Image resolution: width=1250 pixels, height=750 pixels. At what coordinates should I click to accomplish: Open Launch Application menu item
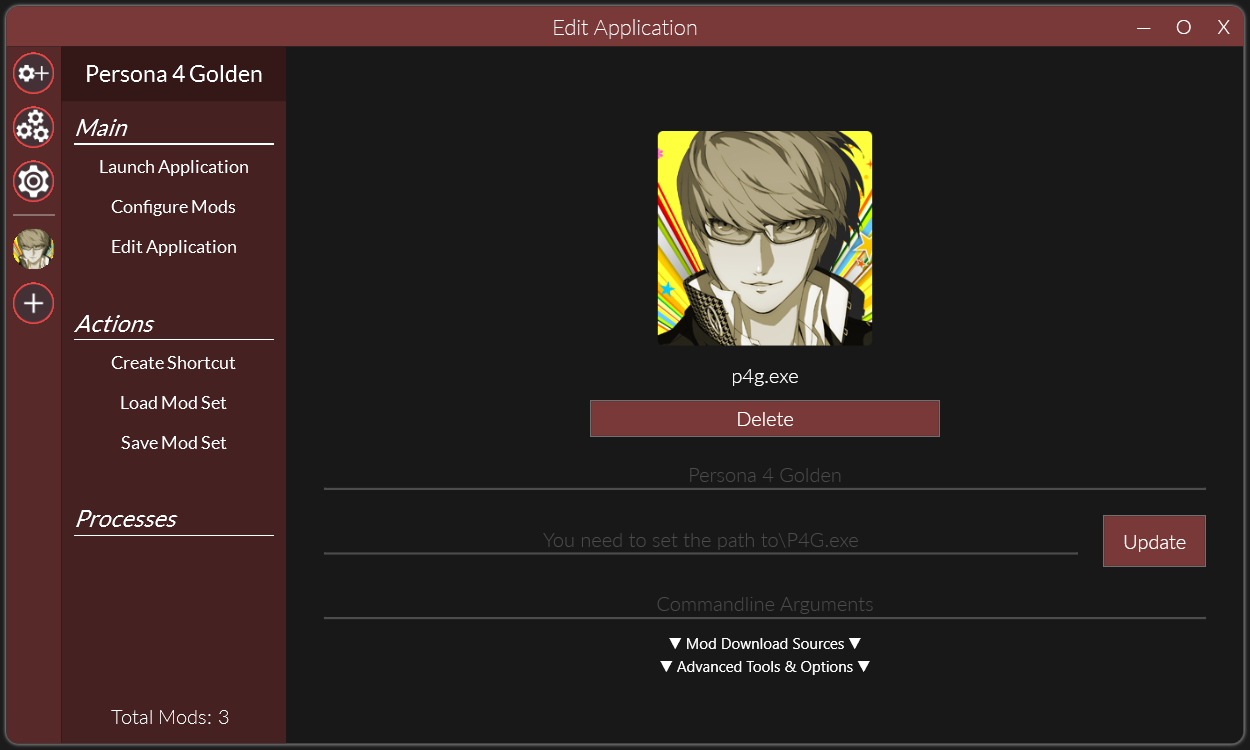tap(174, 167)
